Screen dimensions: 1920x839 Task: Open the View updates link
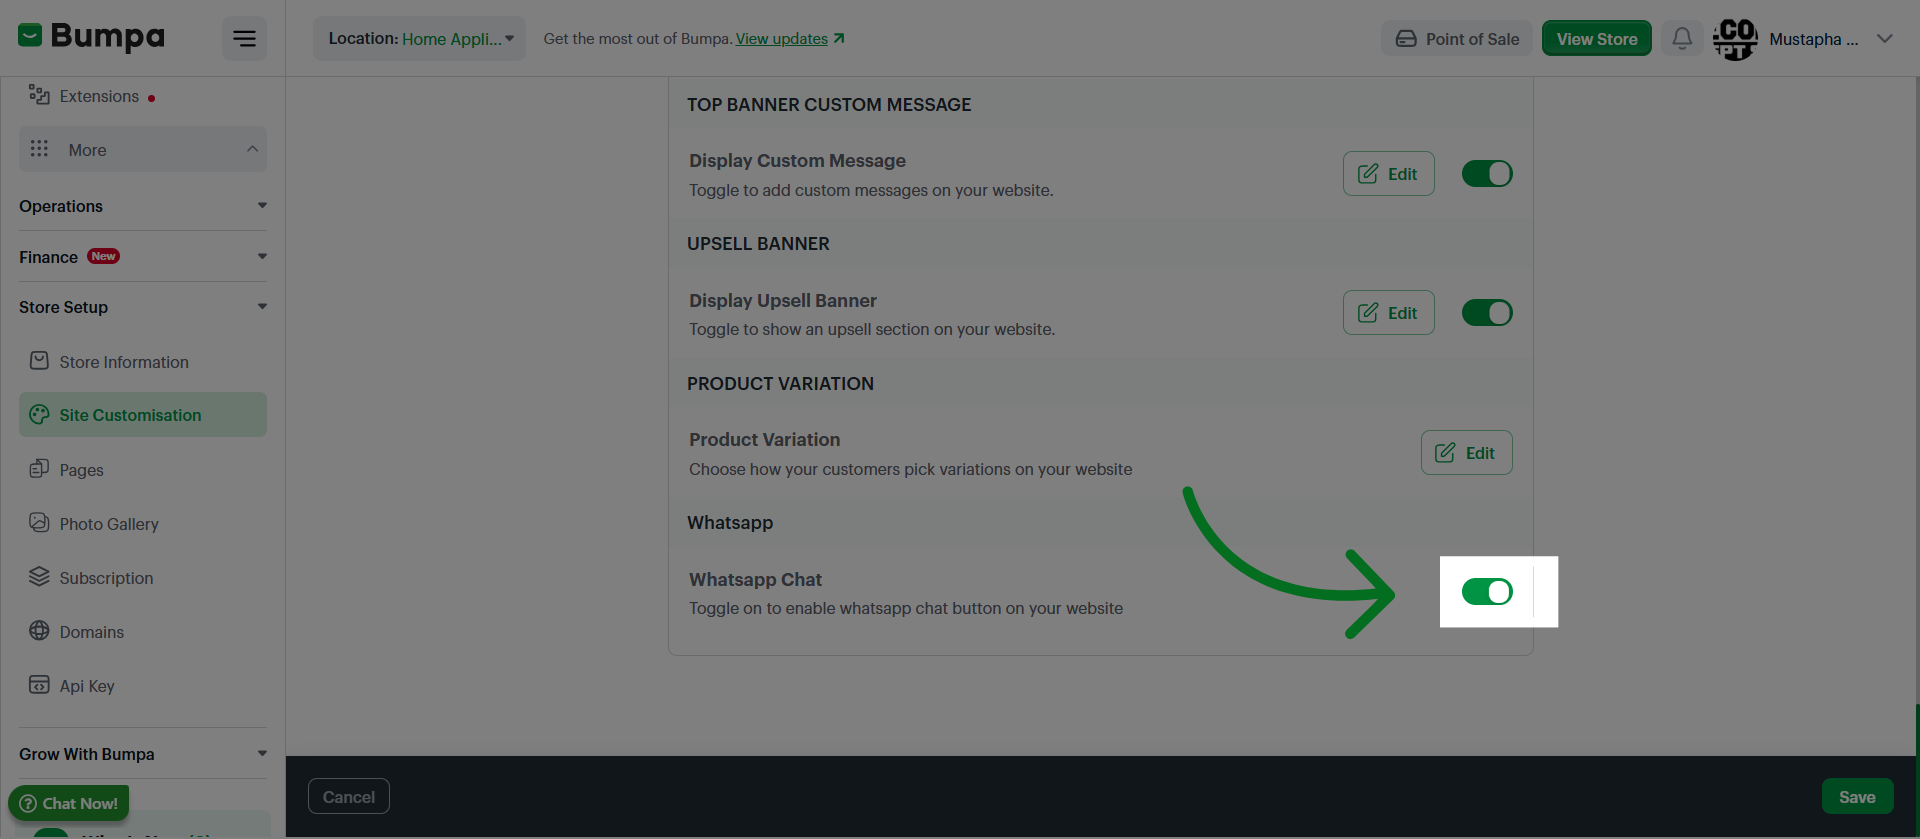(790, 39)
